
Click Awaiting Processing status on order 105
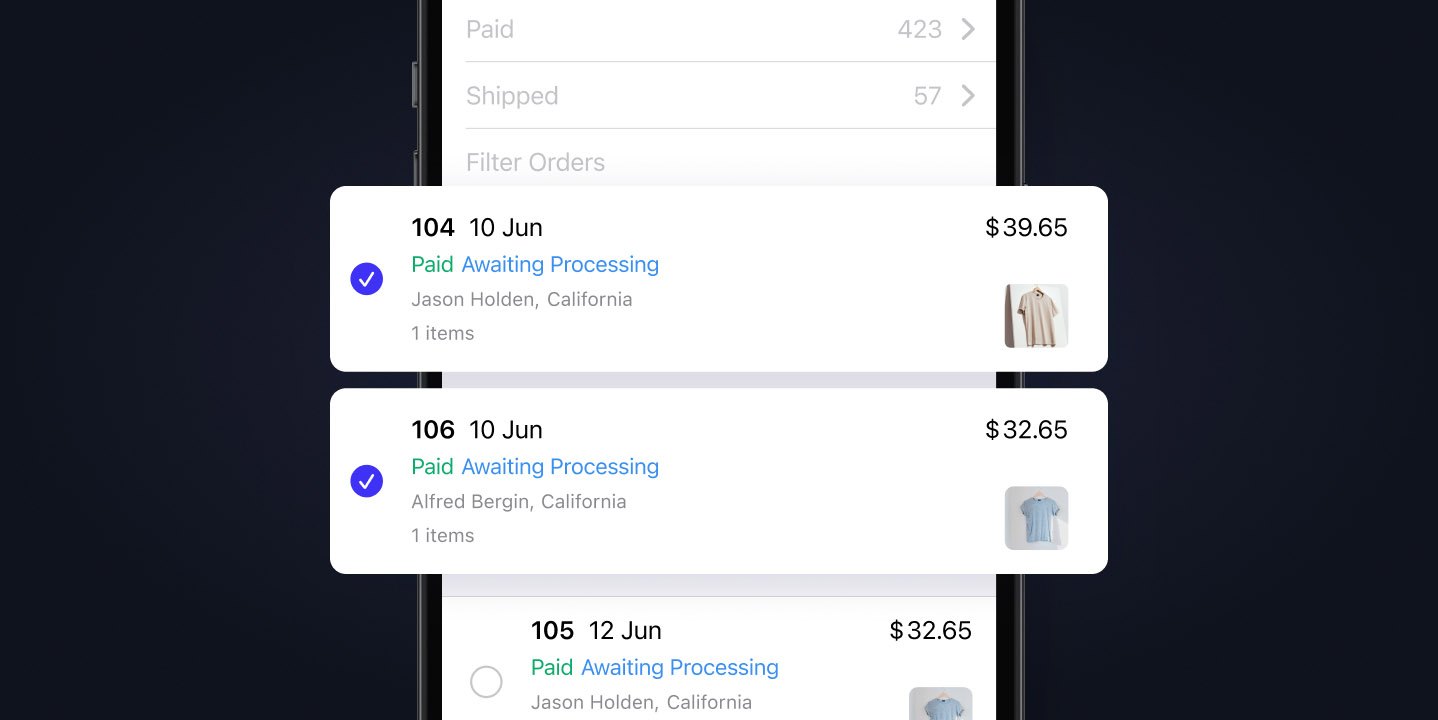(x=680, y=668)
